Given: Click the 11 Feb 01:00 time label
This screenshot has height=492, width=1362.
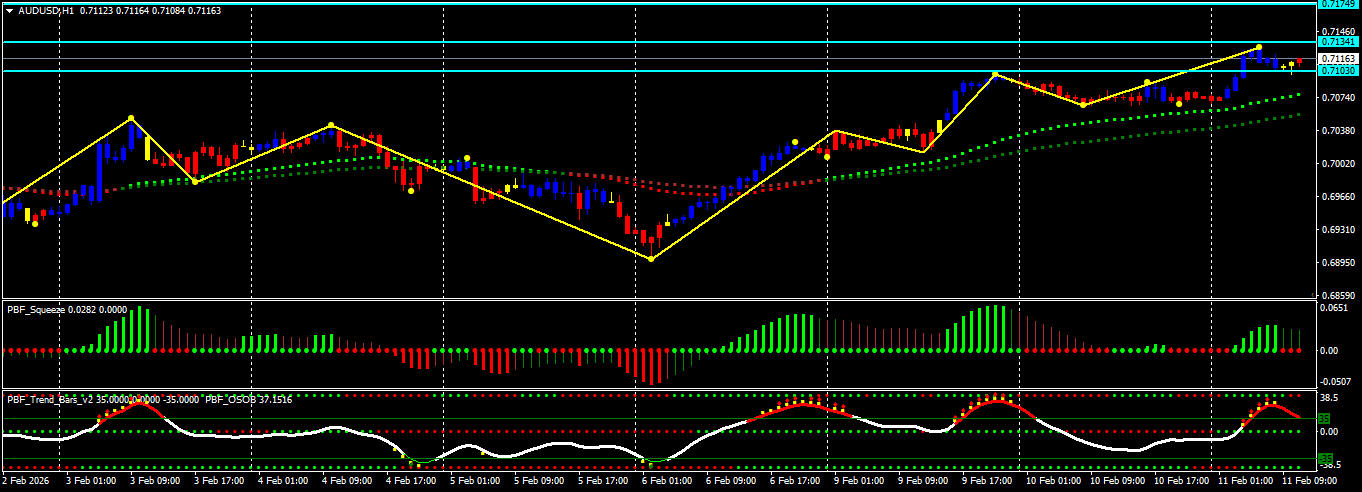Looking at the screenshot, I should point(1246,481).
